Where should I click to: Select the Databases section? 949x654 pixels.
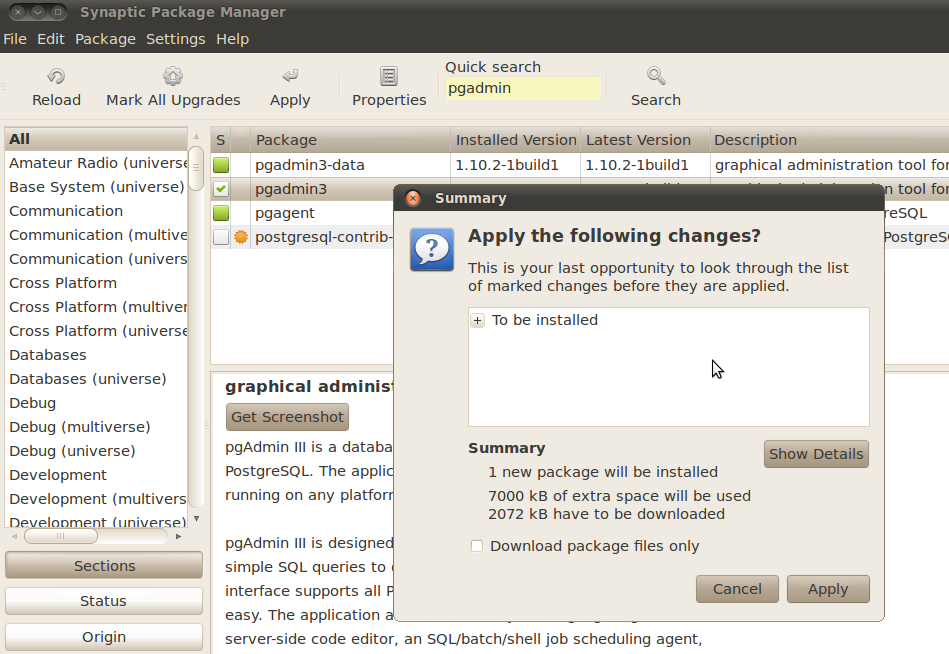(96, 355)
